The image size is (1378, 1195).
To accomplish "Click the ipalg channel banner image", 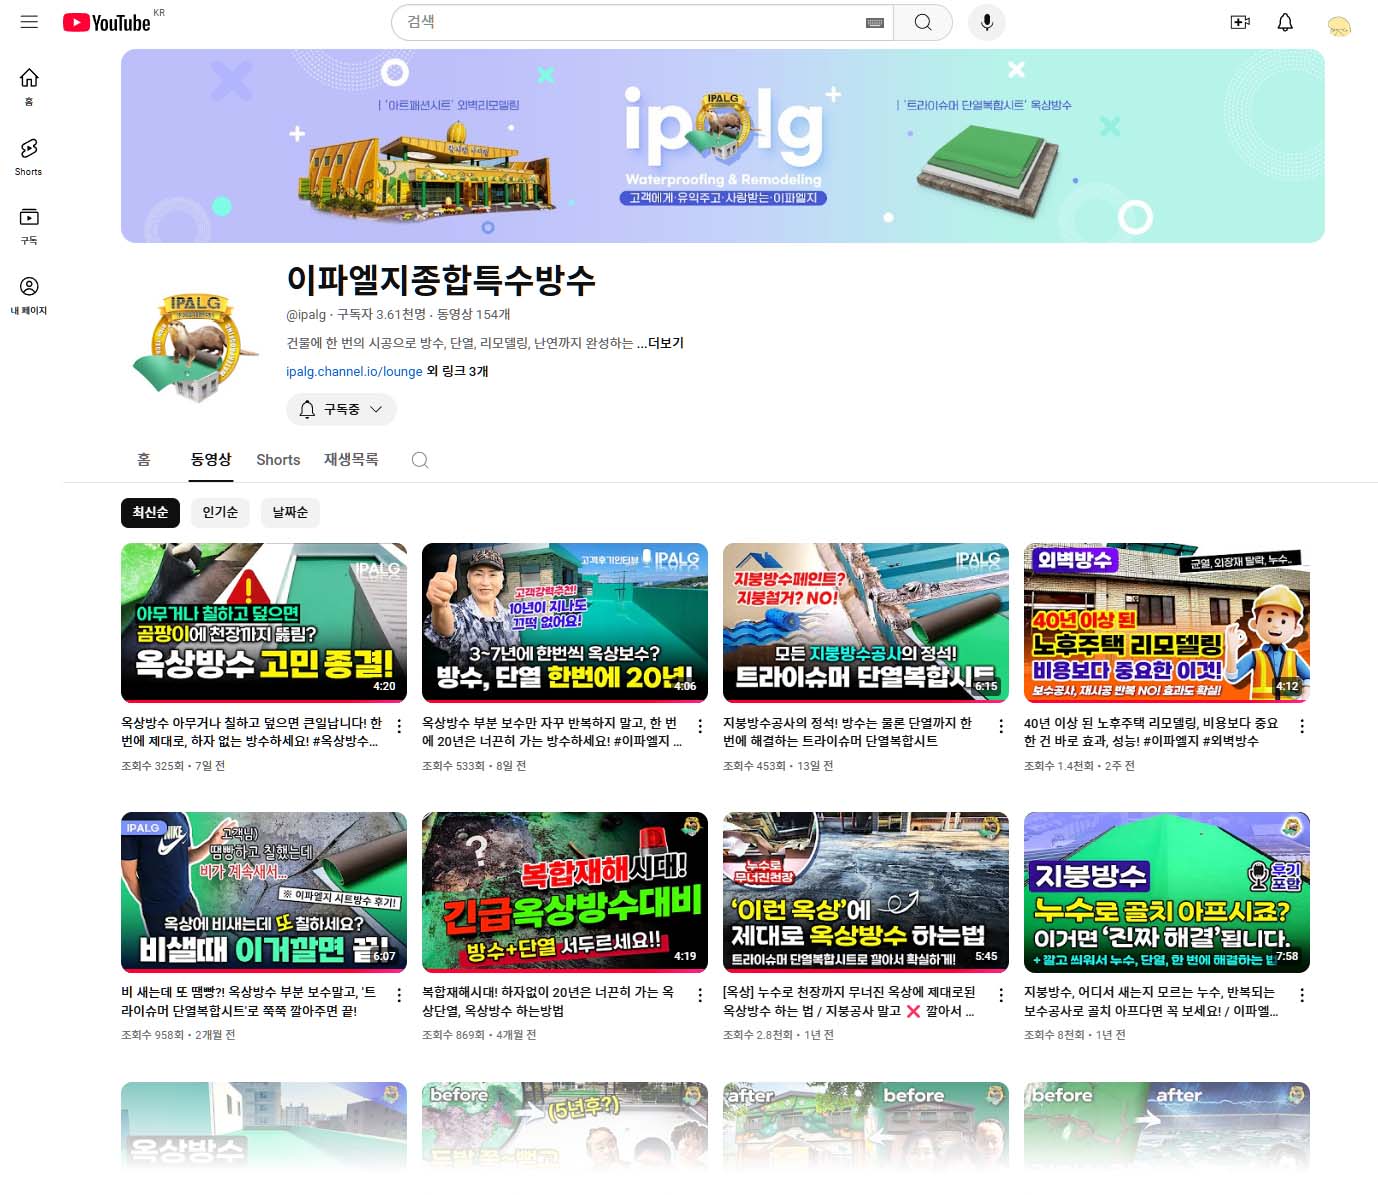I will (723, 146).
